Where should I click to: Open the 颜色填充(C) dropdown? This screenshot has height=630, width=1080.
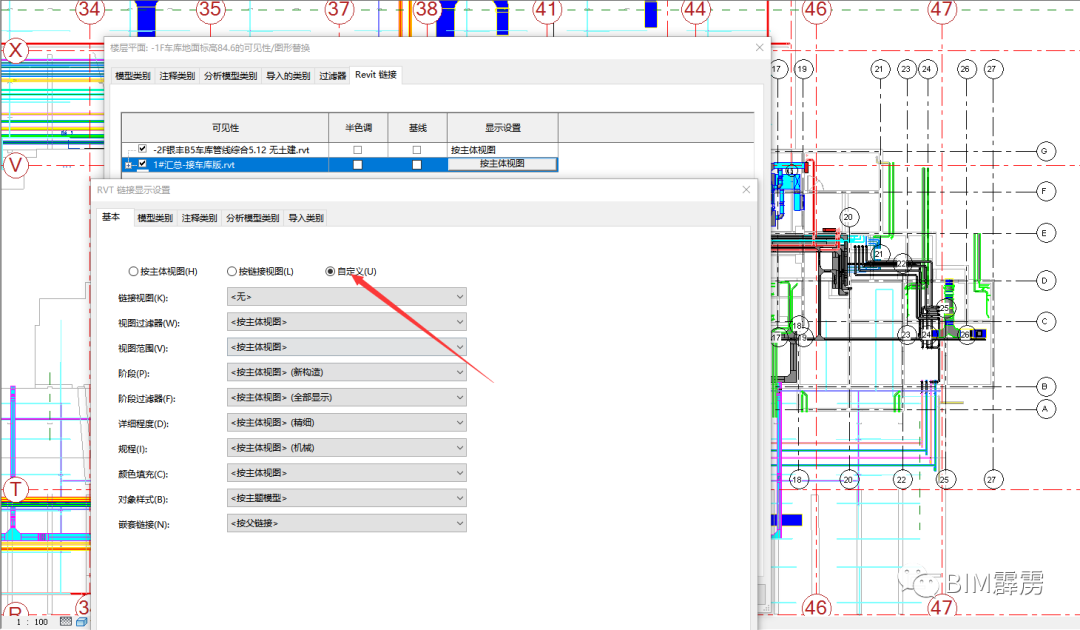346,473
